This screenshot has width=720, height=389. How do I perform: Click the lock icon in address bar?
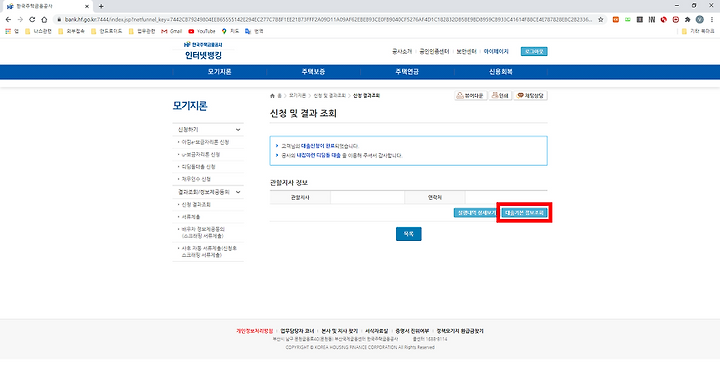[59, 19]
